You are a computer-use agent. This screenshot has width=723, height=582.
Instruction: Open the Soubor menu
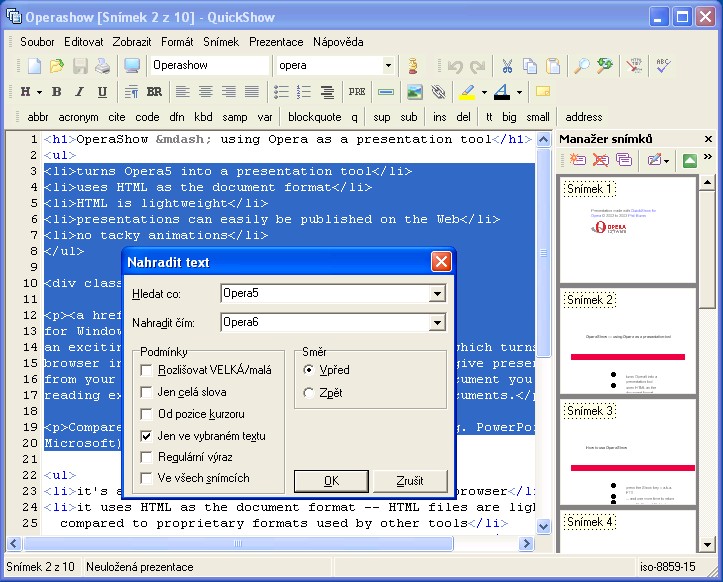coord(37,42)
